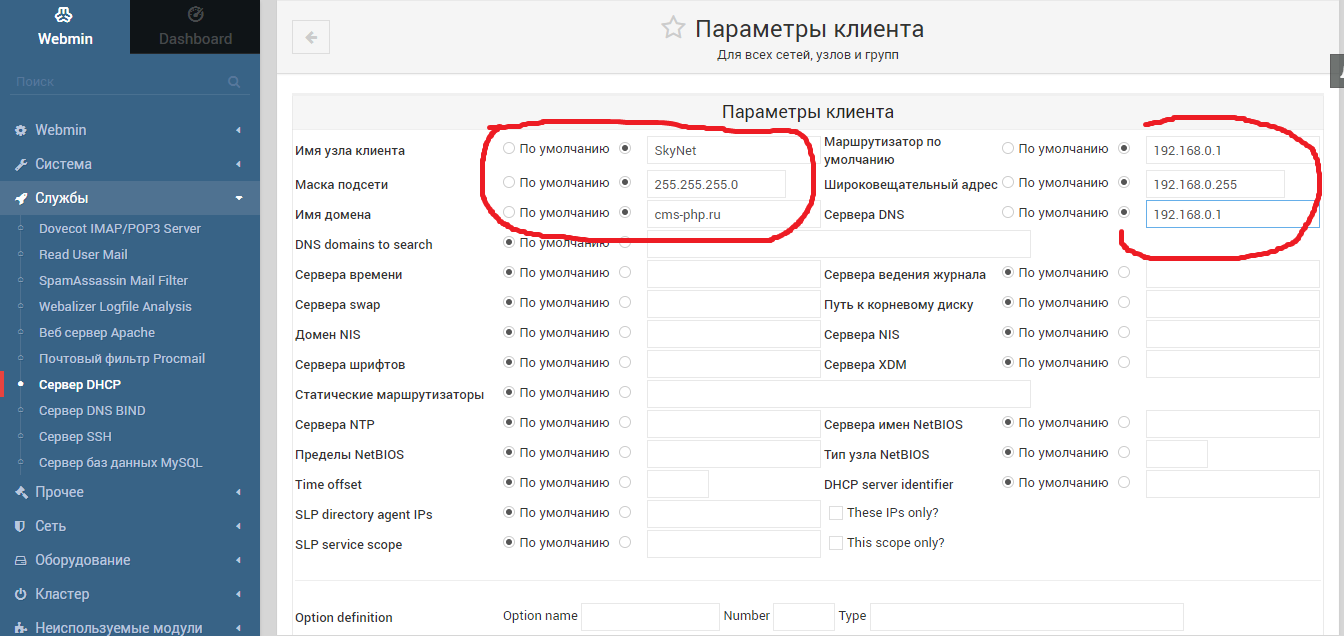
Task: Open Веб сервер Apache module
Action: [x=97, y=333]
